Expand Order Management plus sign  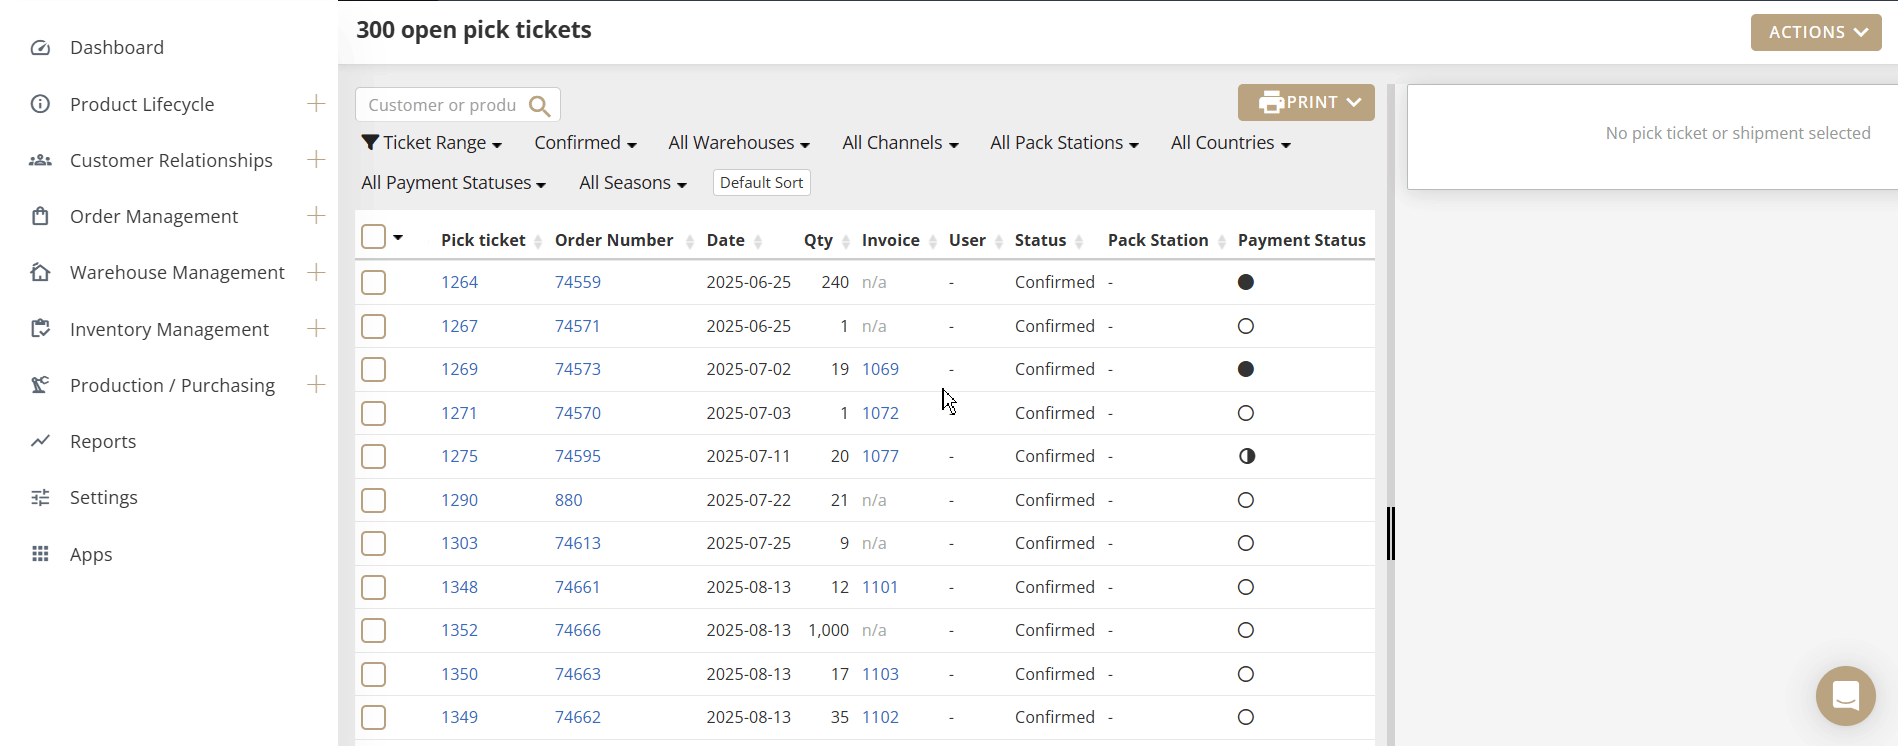pos(316,216)
